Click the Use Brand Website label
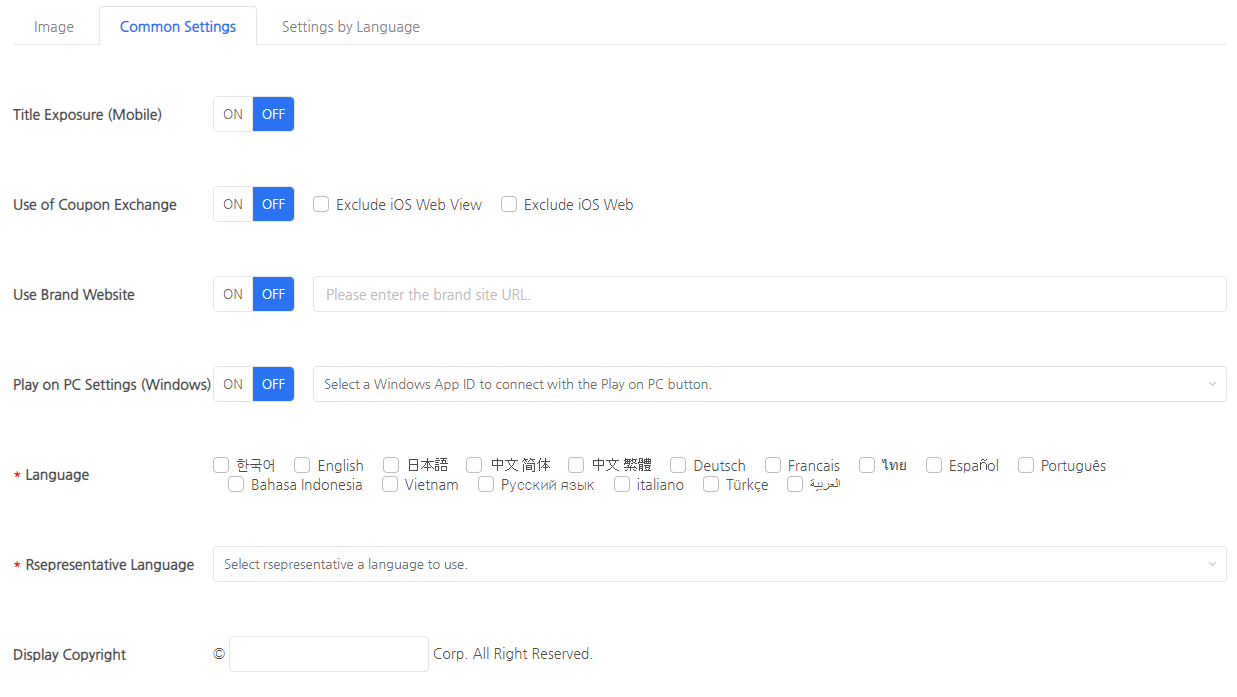This screenshot has width=1237, height=697. tap(74, 295)
